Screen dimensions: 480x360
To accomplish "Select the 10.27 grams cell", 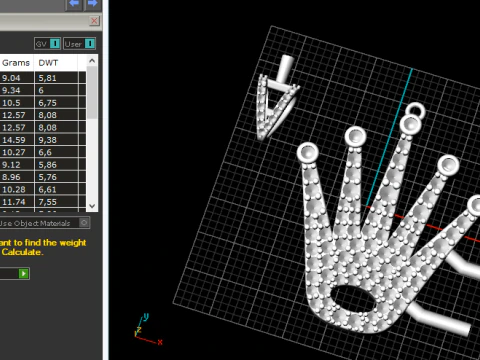I will tap(17, 152).
